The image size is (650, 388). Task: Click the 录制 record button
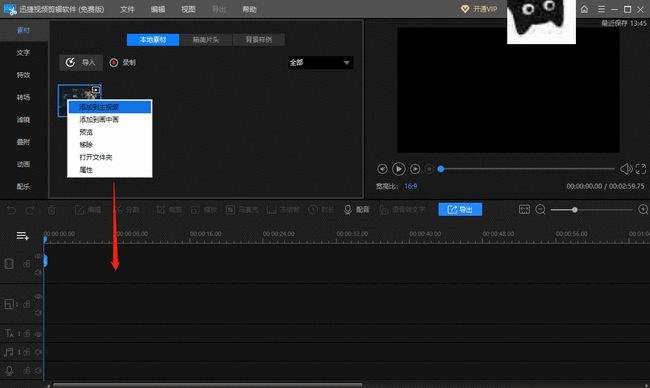click(123, 63)
